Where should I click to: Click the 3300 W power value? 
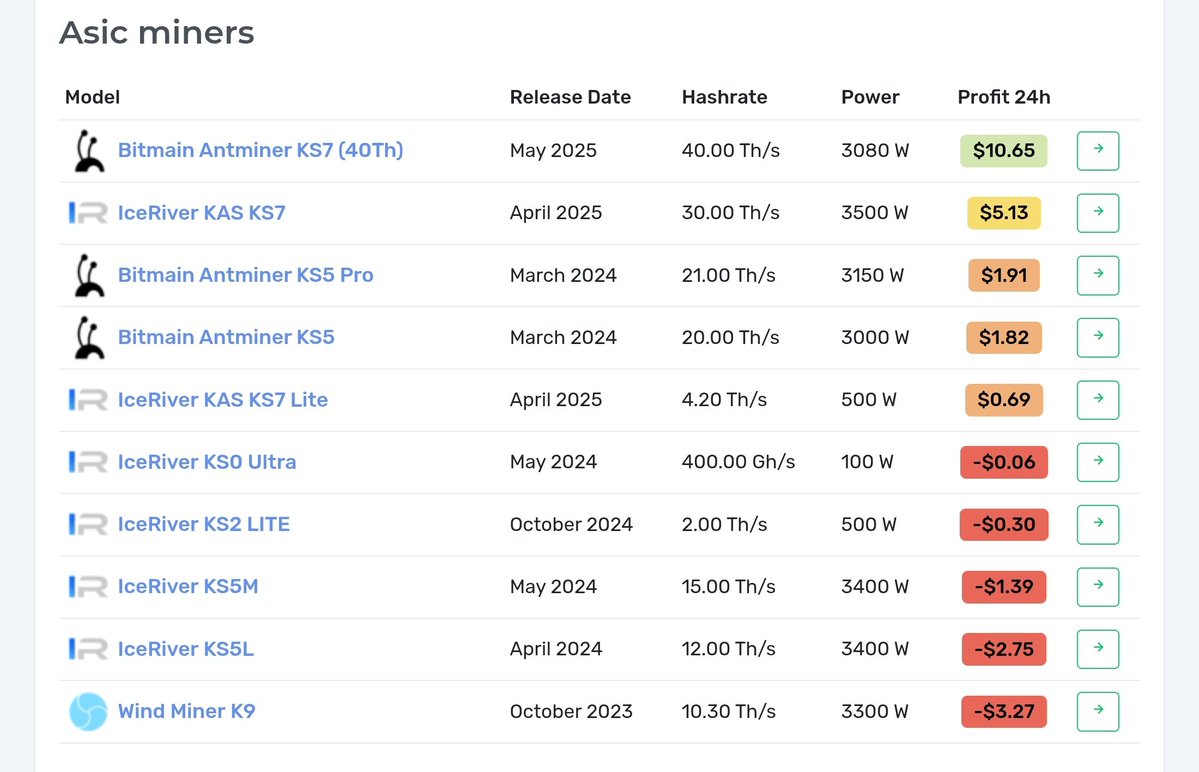tap(875, 712)
